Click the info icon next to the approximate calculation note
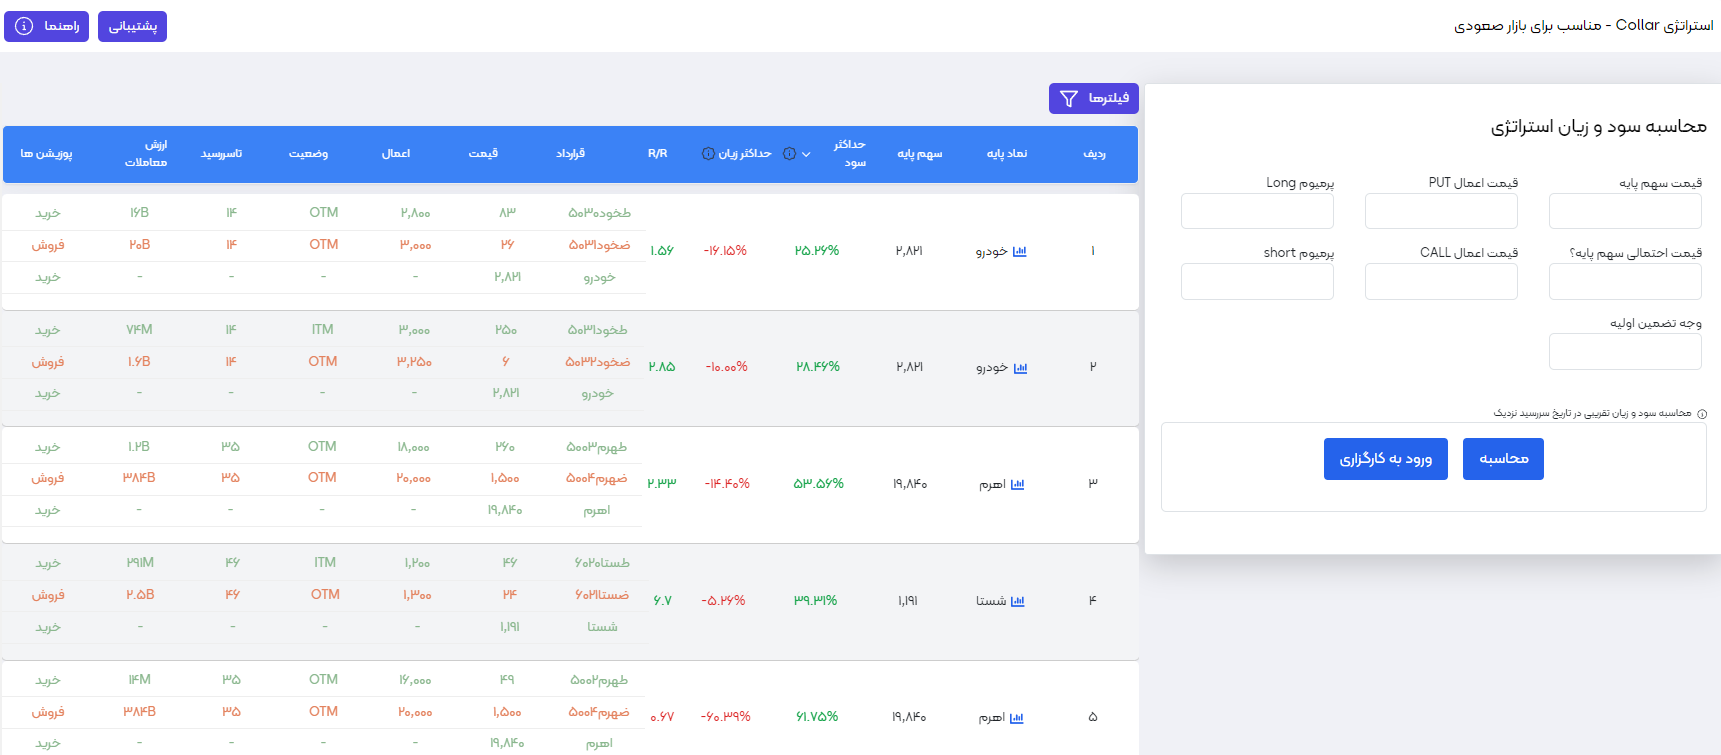Viewport: 1721px width, 755px height. click(1702, 414)
